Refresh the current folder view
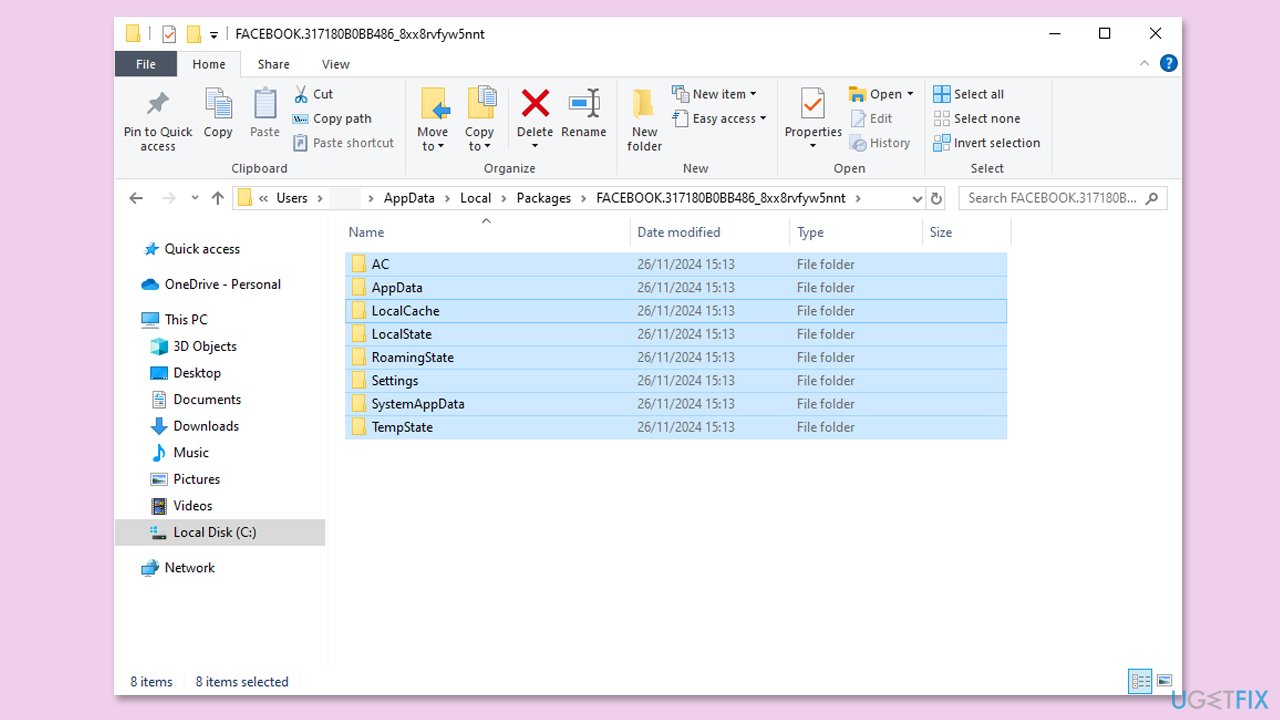This screenshot has height=720, width=1280. pos(936,198)
